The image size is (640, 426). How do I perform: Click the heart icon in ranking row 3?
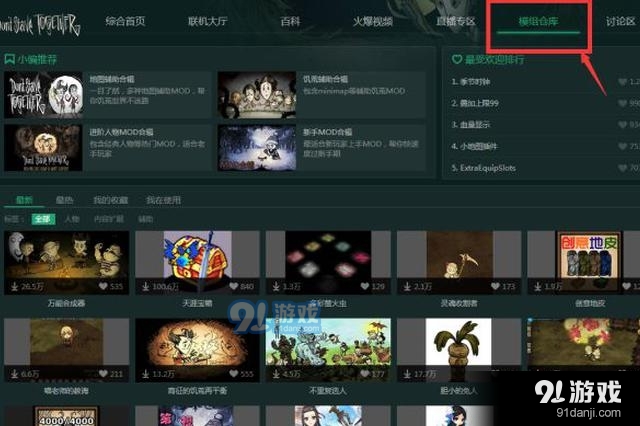[x=622, y=124]
